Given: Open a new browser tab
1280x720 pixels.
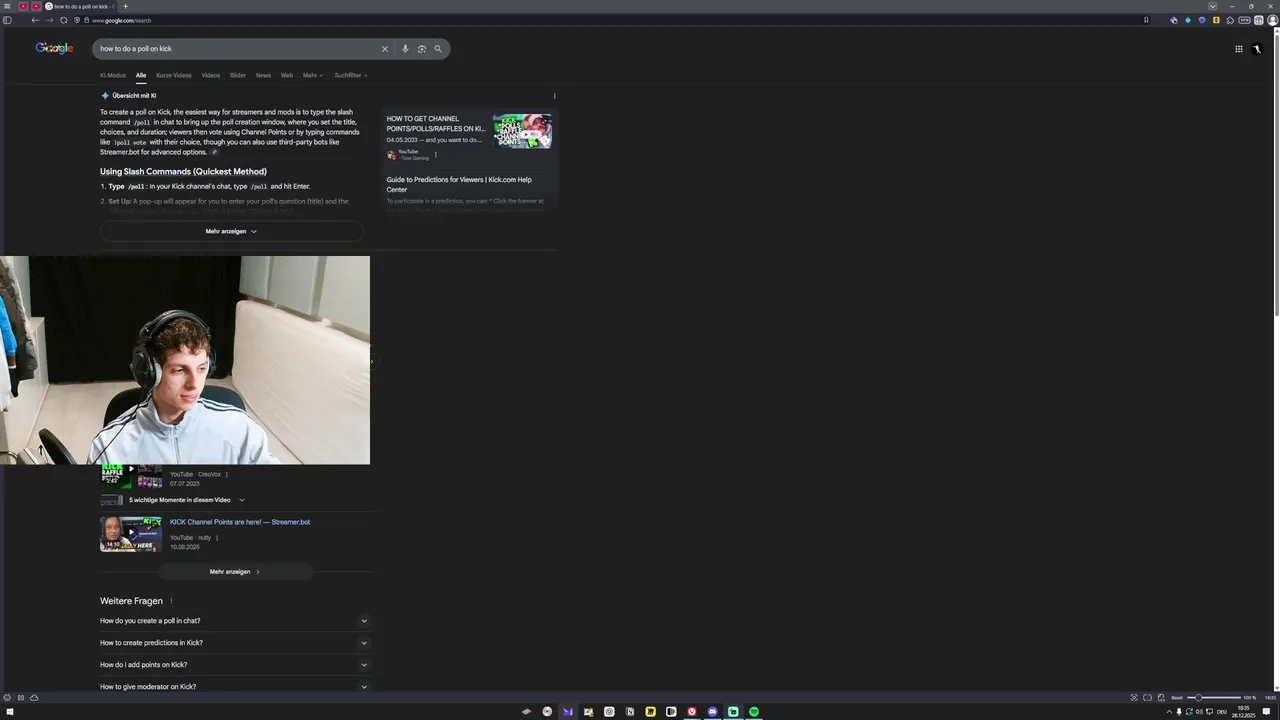Looking at the screenshot, I should pyautogui.click(x=125, y=6).
